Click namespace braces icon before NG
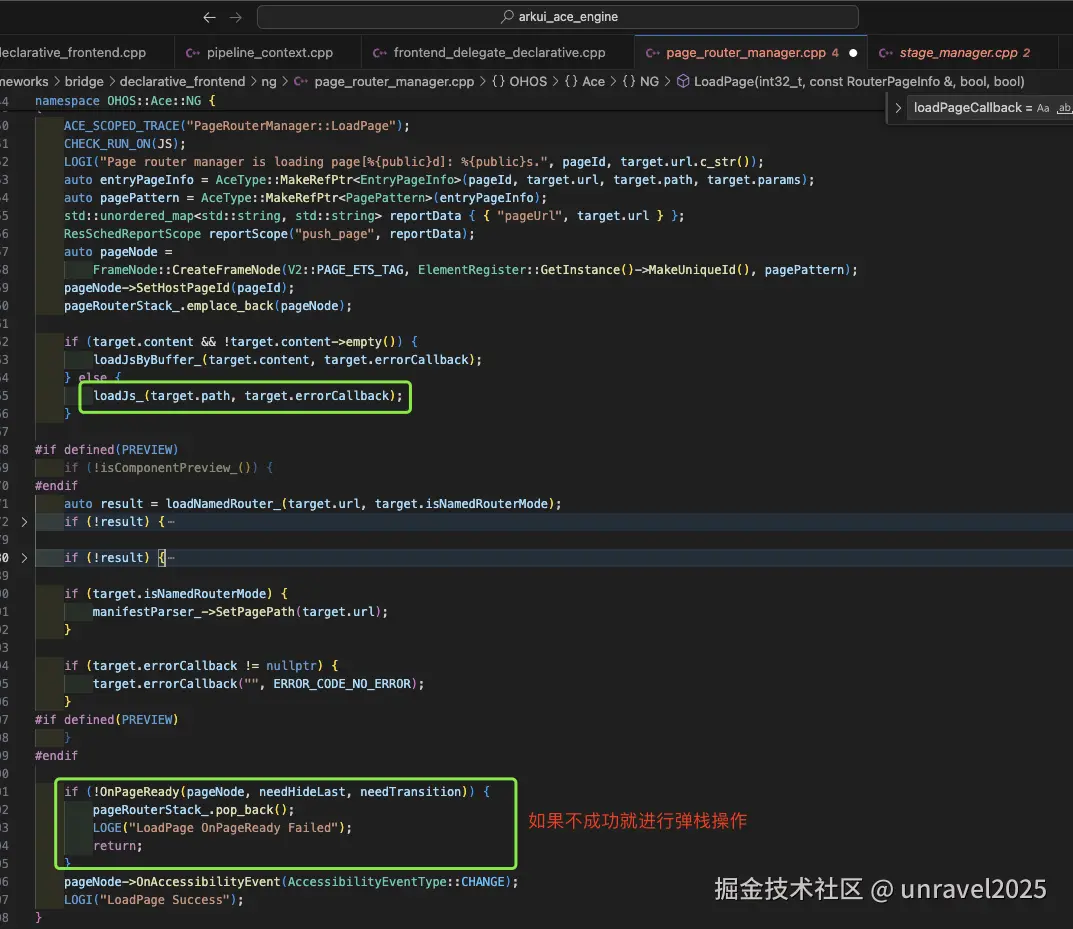This screenshot has width=1073, height=929. coord(629,81)
